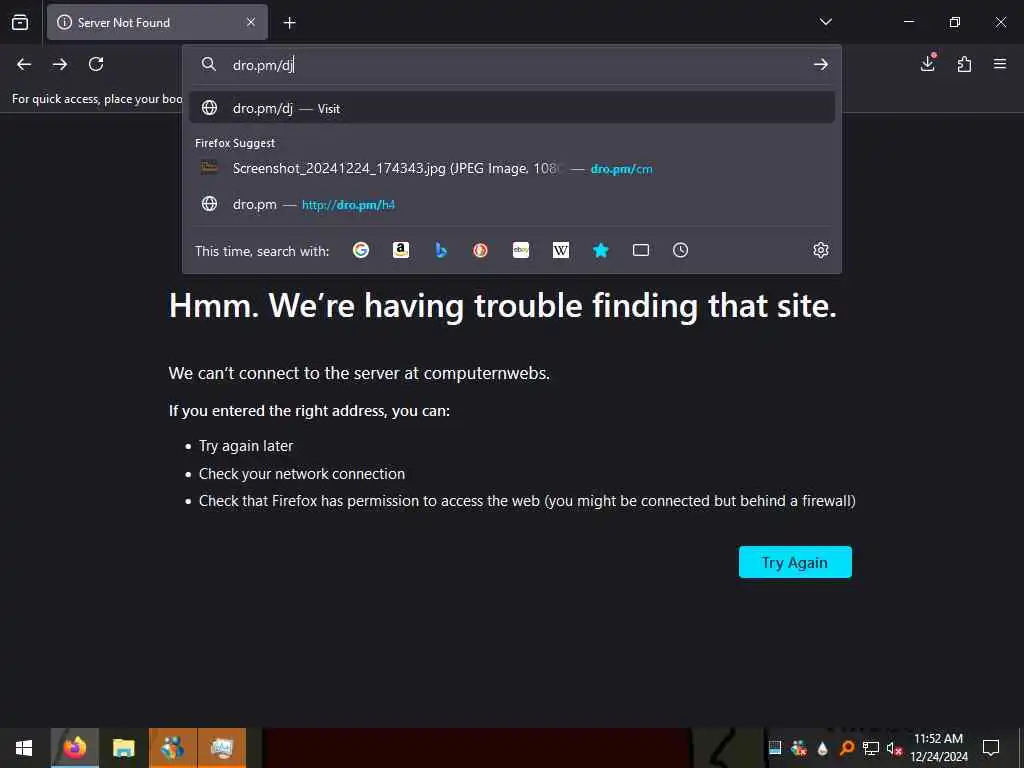Search this time with Bing

coord(441,250)
